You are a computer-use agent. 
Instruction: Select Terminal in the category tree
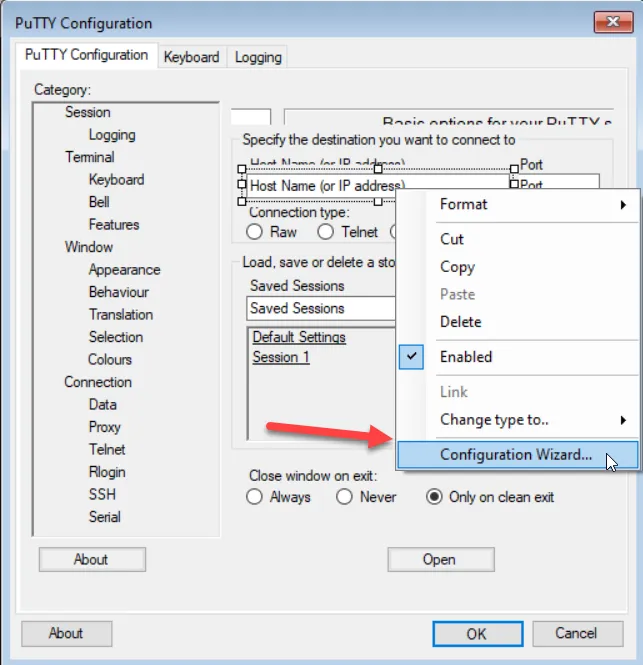tap(89, 157)
